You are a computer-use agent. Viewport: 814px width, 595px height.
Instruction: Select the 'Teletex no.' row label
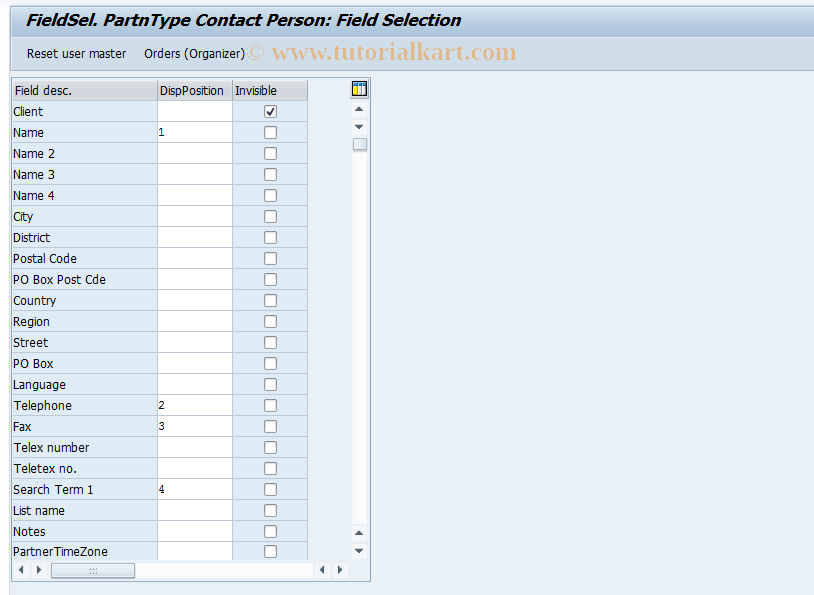pos(45,469)
